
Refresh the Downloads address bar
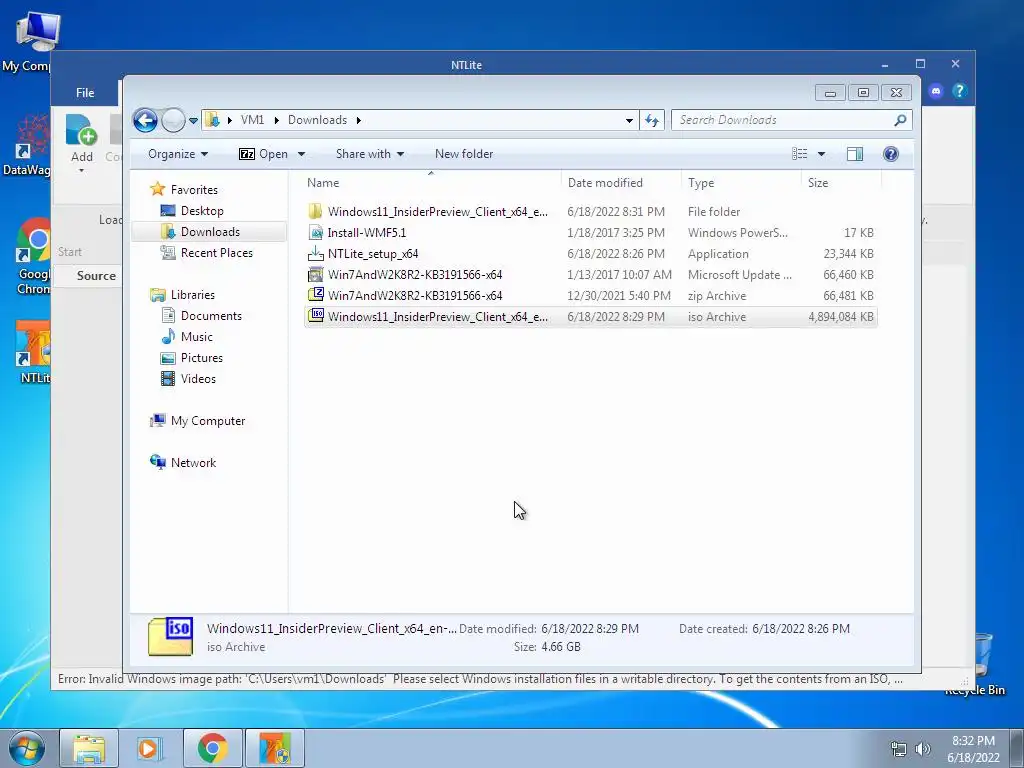tap(652, 120)
